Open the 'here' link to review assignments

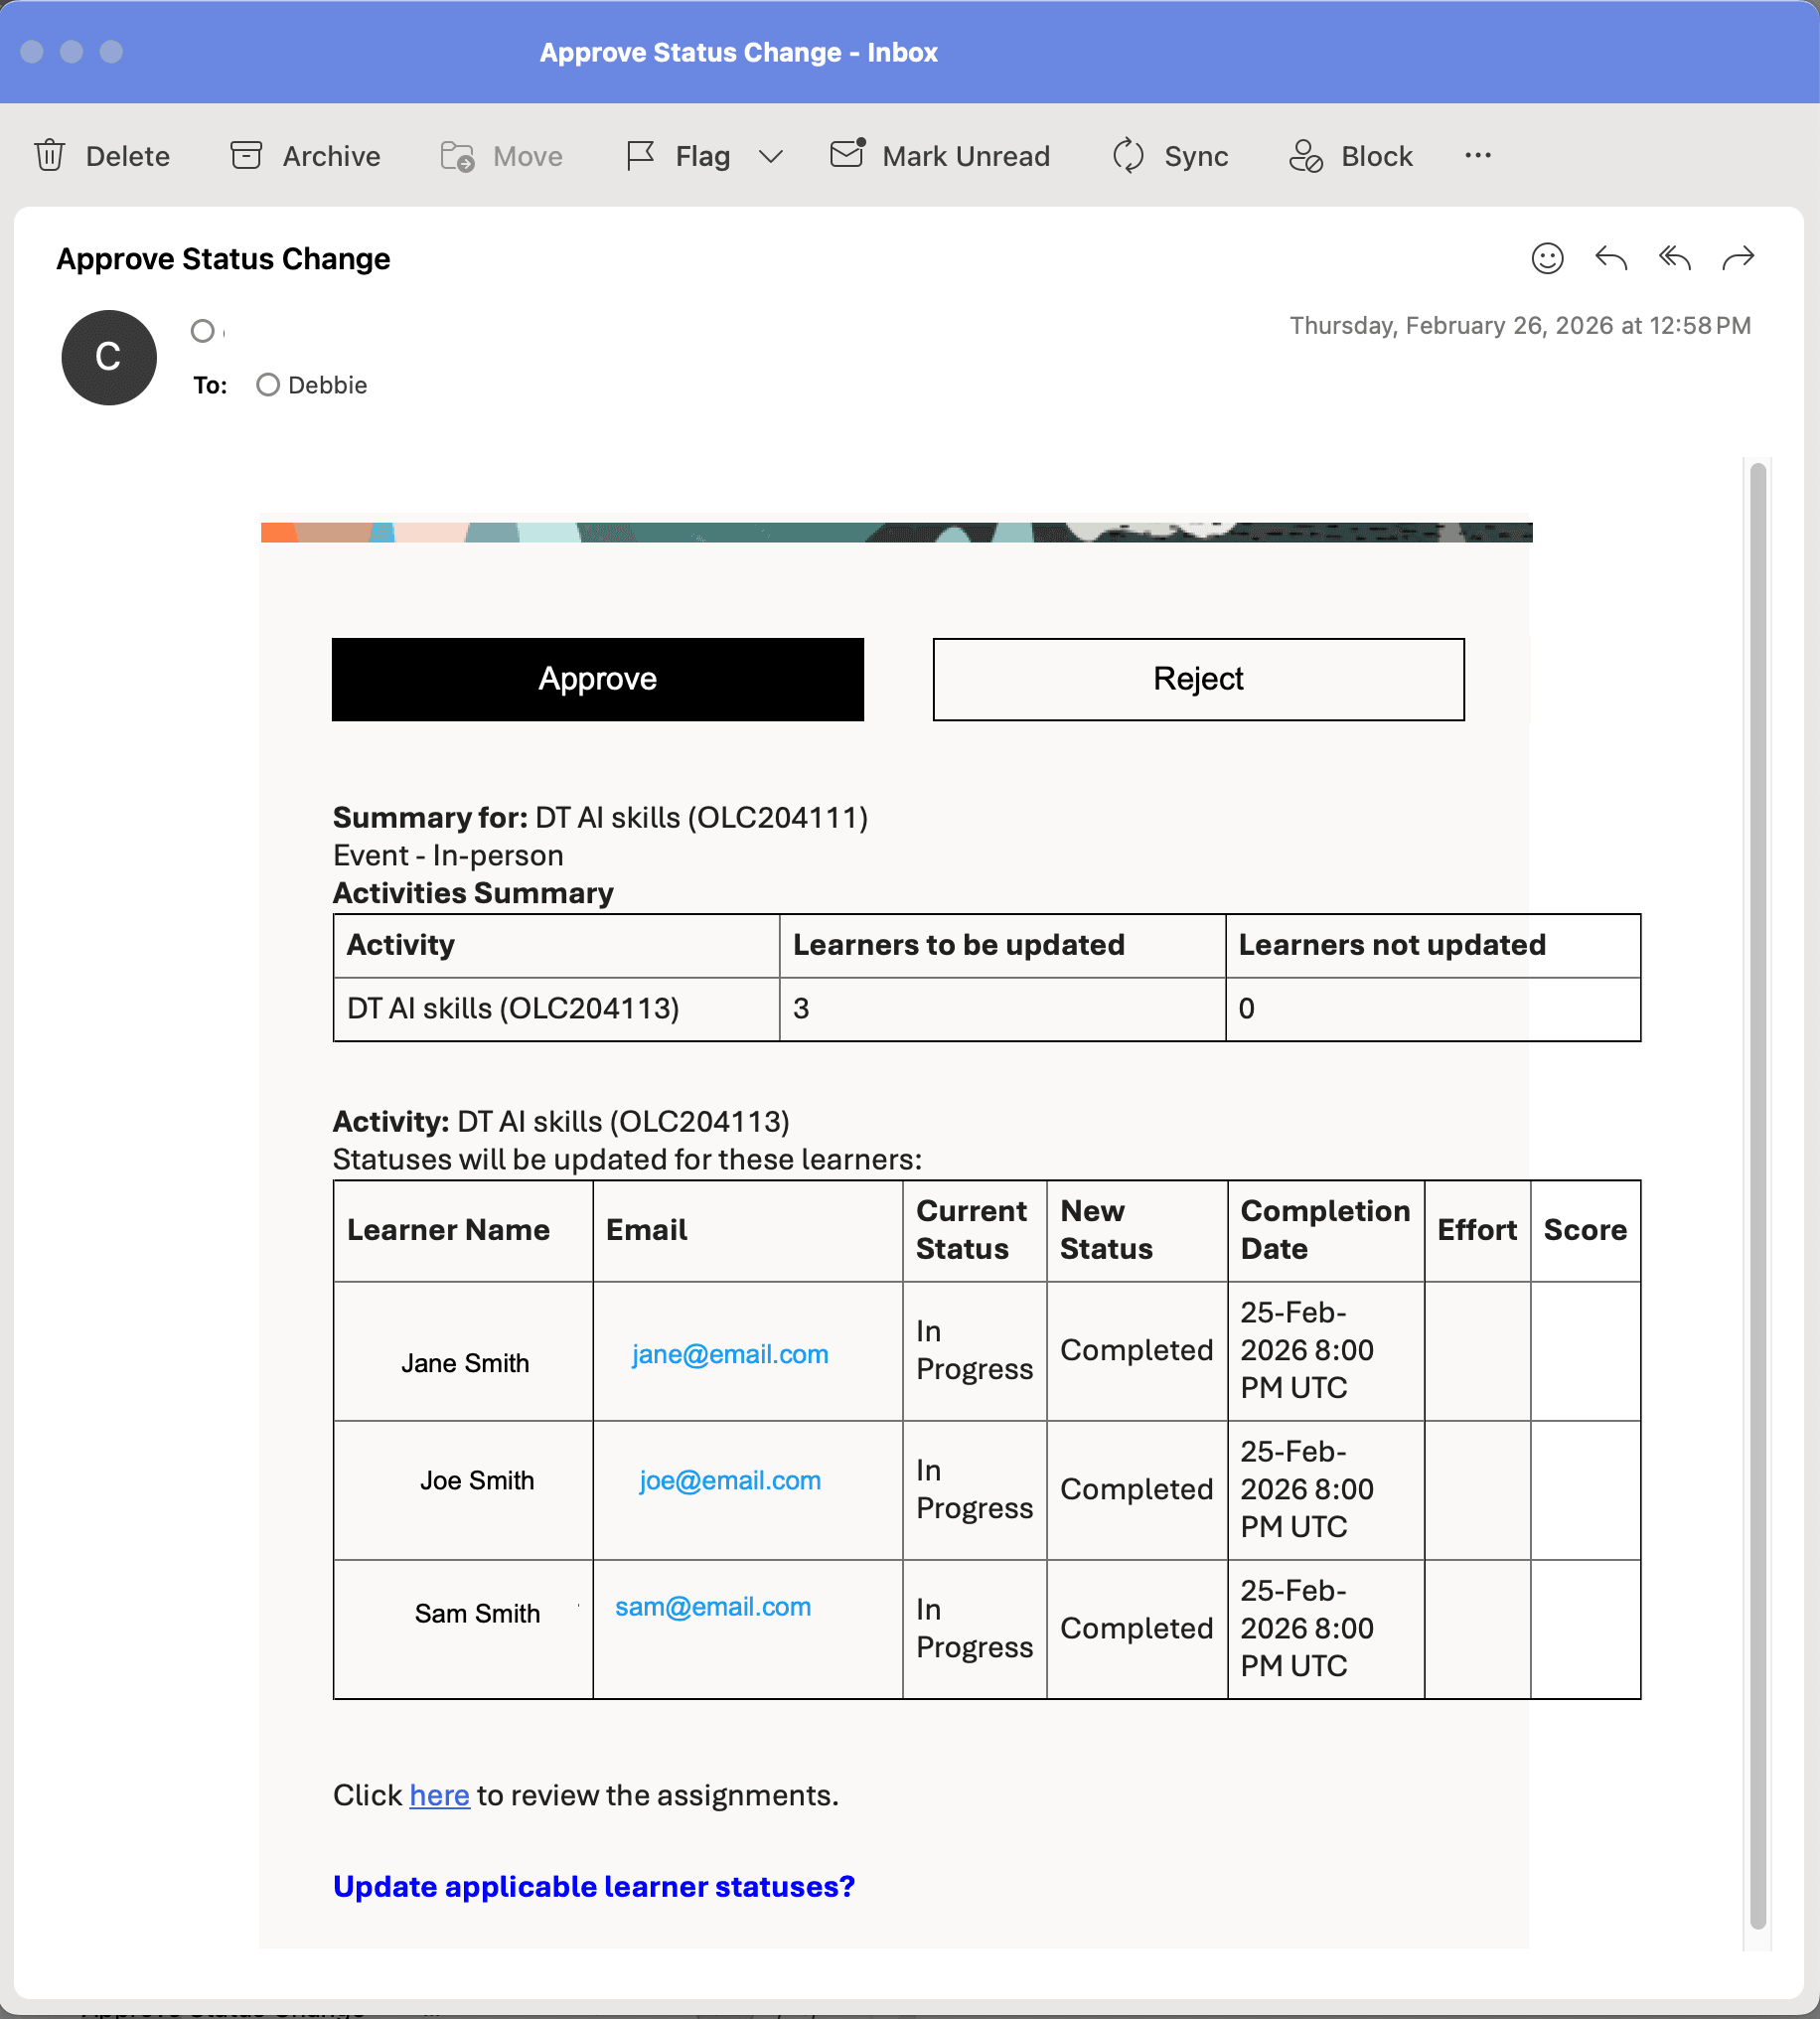[438, 1795]
